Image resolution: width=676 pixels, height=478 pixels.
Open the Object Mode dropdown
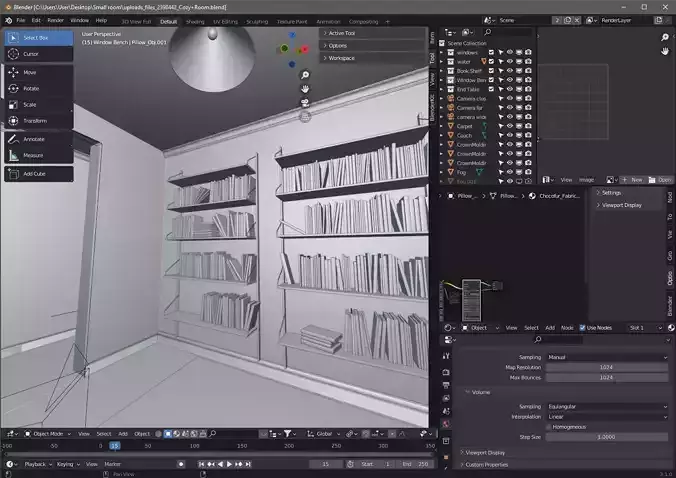pos(47,434)
